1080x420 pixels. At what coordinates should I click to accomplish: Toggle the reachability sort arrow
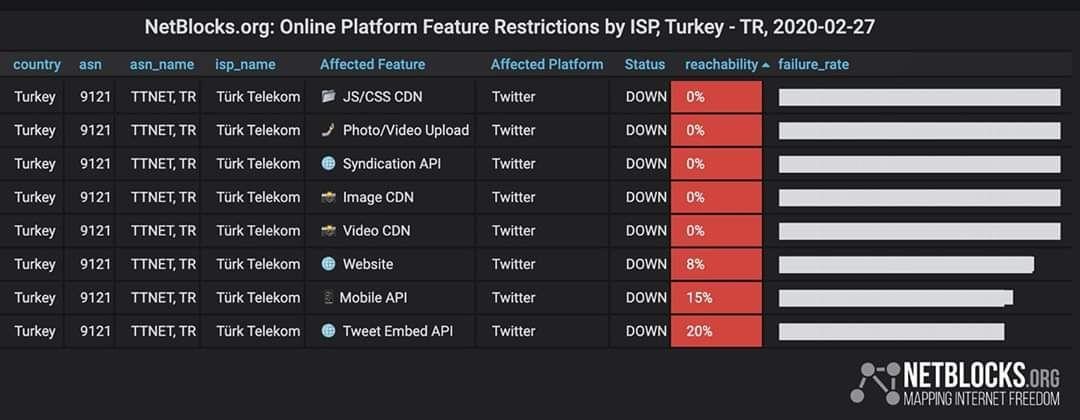click(766, 65)
